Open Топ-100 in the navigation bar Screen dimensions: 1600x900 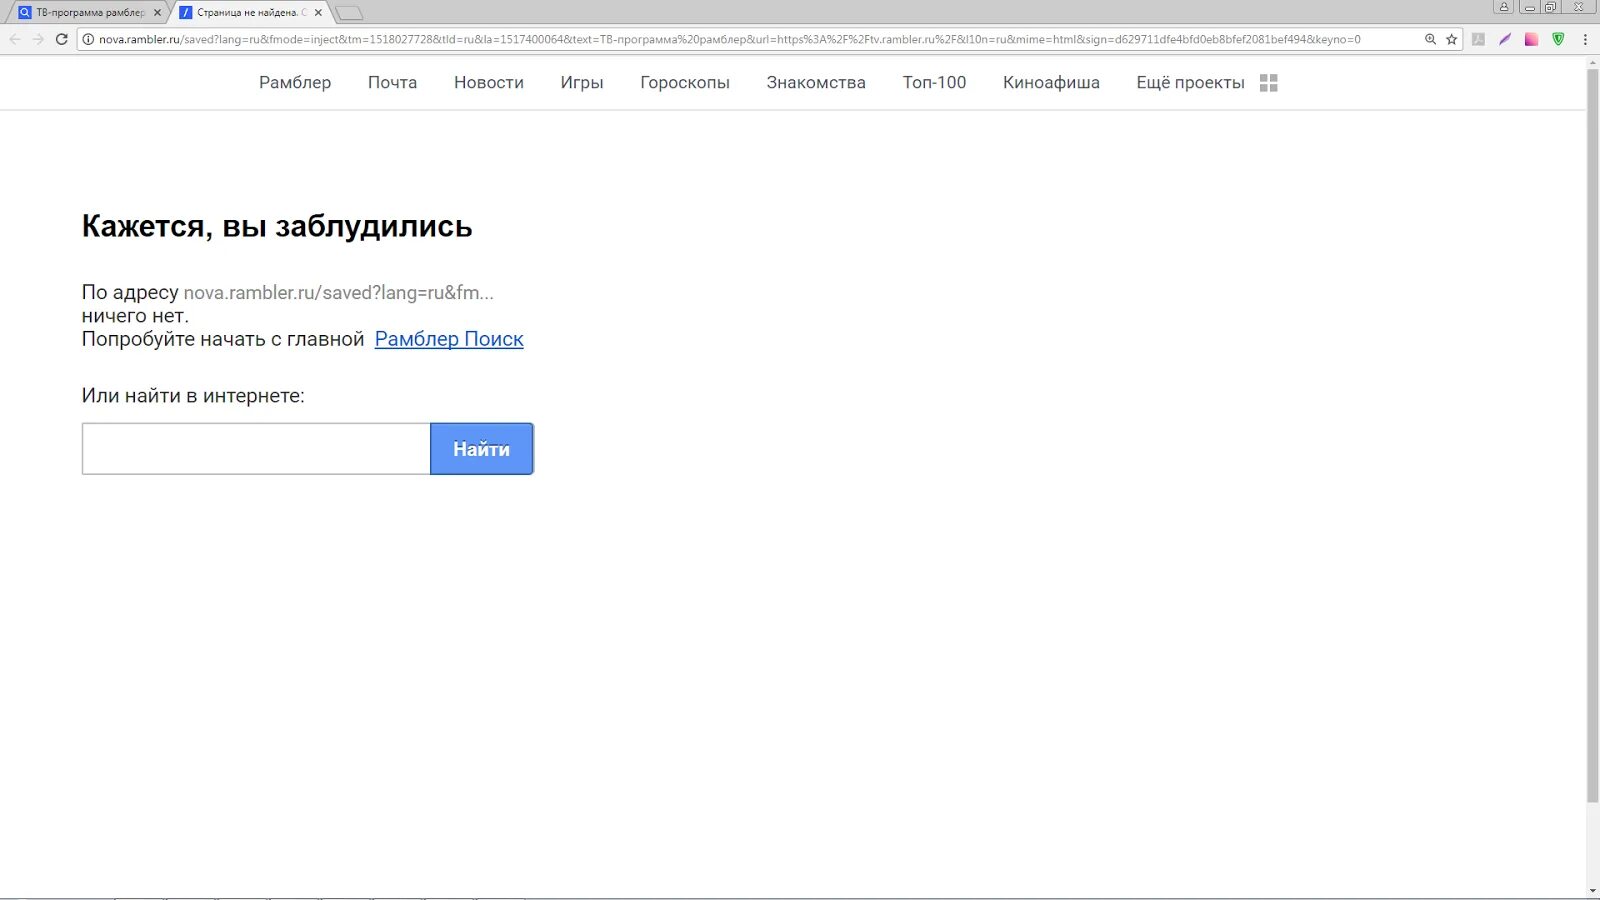[934, 83]
